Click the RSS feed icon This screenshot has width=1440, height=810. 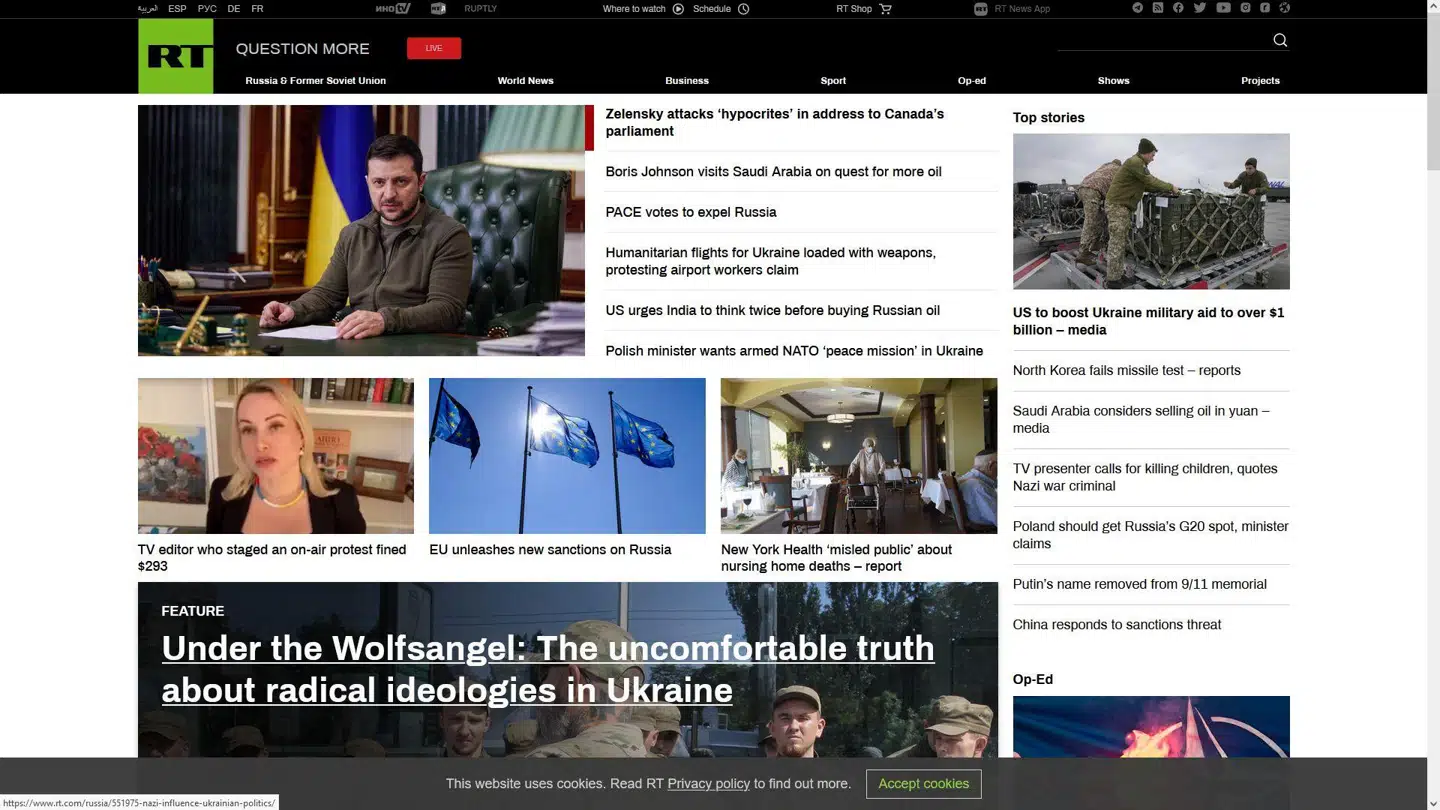click(x=1158, y=8)
